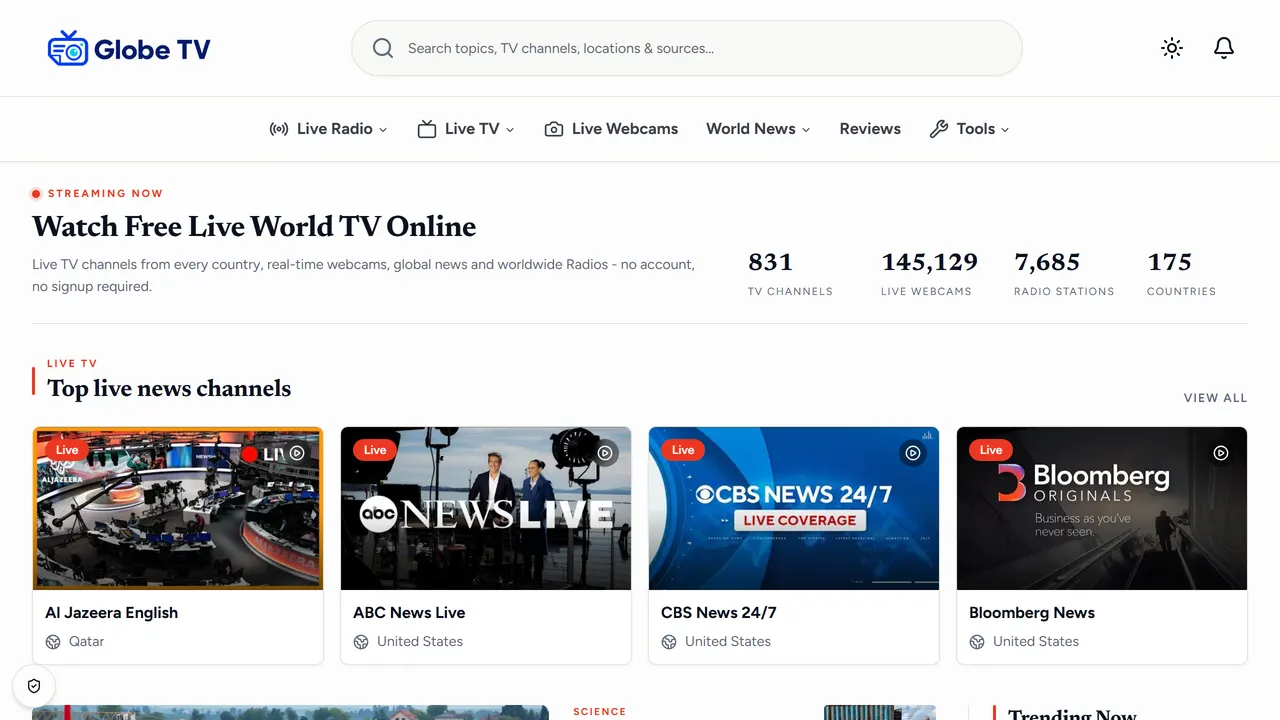The image size is (1280, 720).
Task: Click Live badge on CBS News card
Action: pyautogui.click(x=683, y=450)
